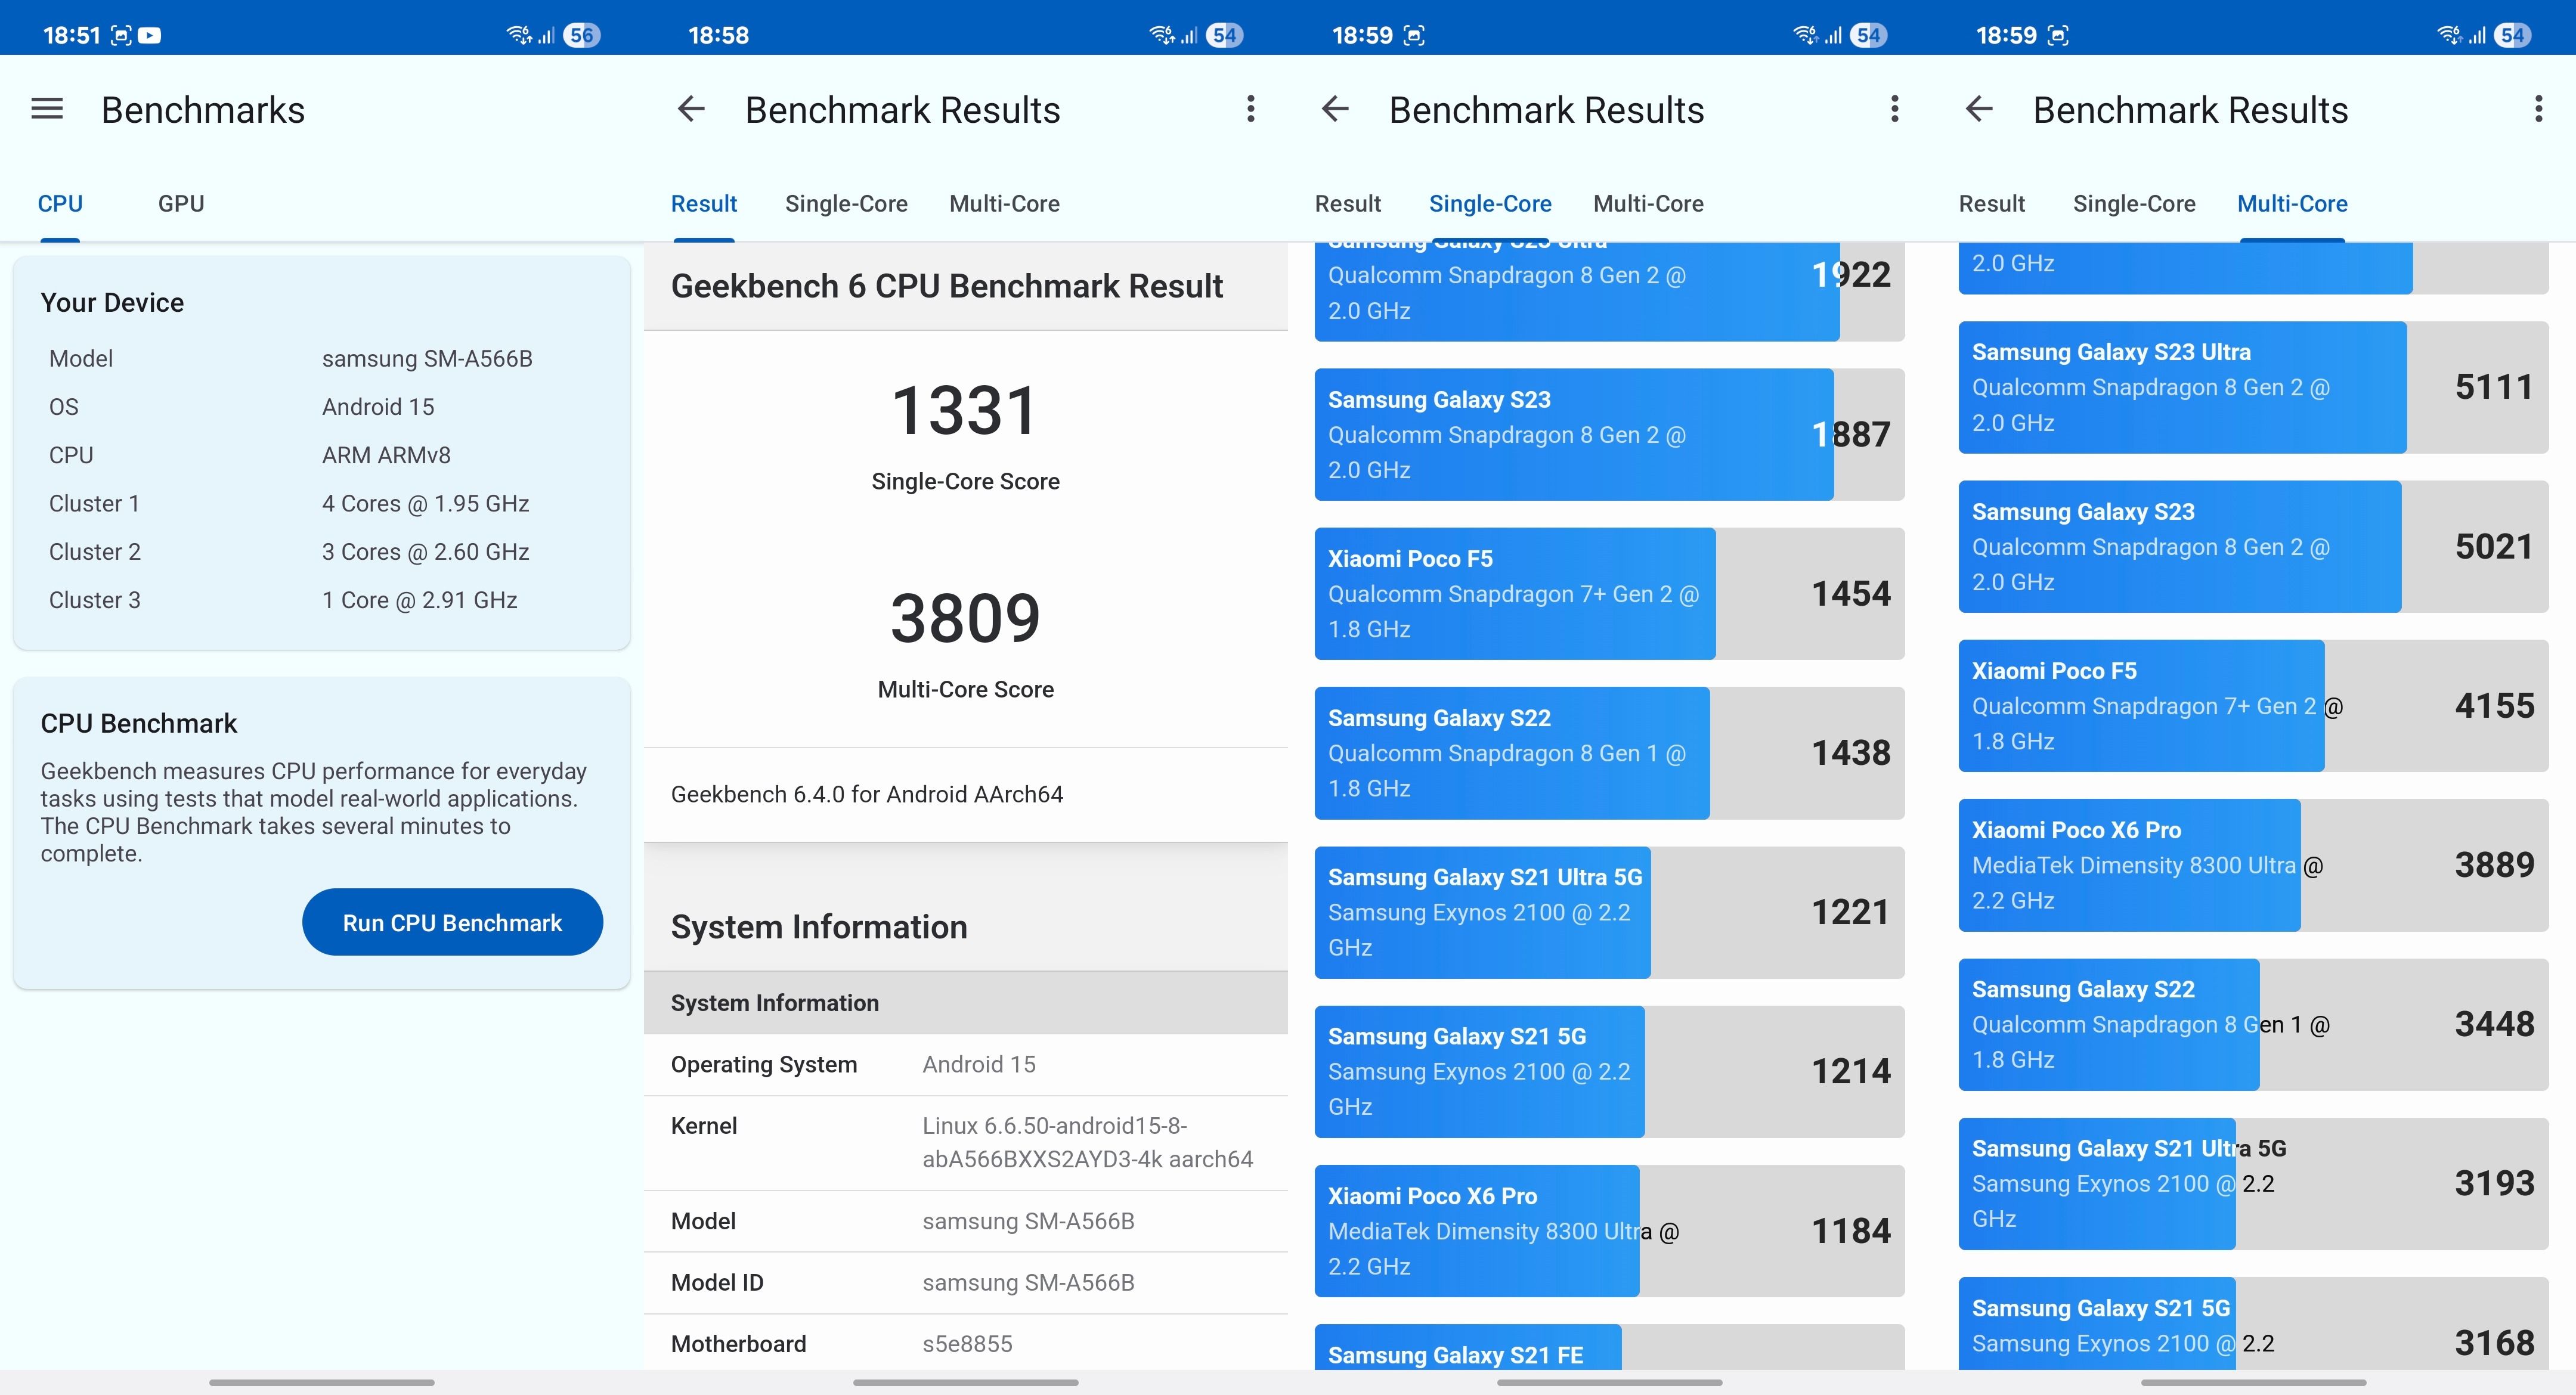The width and height of the screenshot is (2576, 1395).
Task: Select Samsung Galaxy S23 Ultra multi-core entry 5111
Action: (2253, 387)
